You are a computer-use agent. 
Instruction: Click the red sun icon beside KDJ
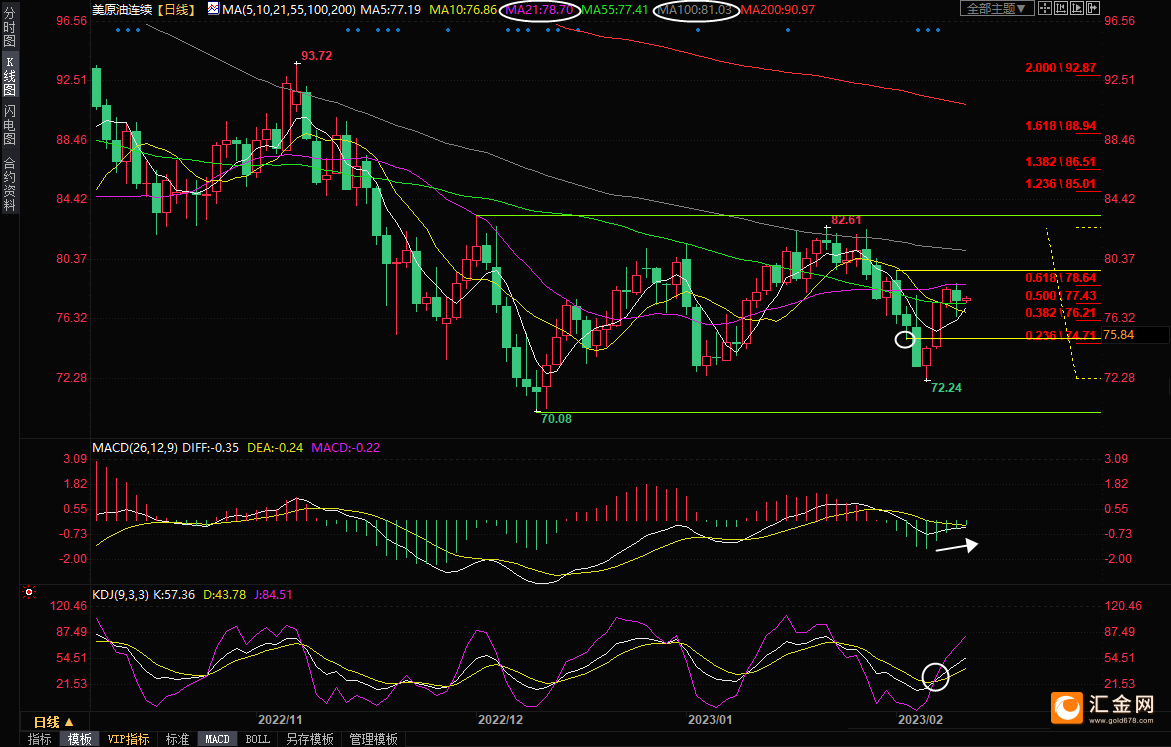[x=29, y=592]
